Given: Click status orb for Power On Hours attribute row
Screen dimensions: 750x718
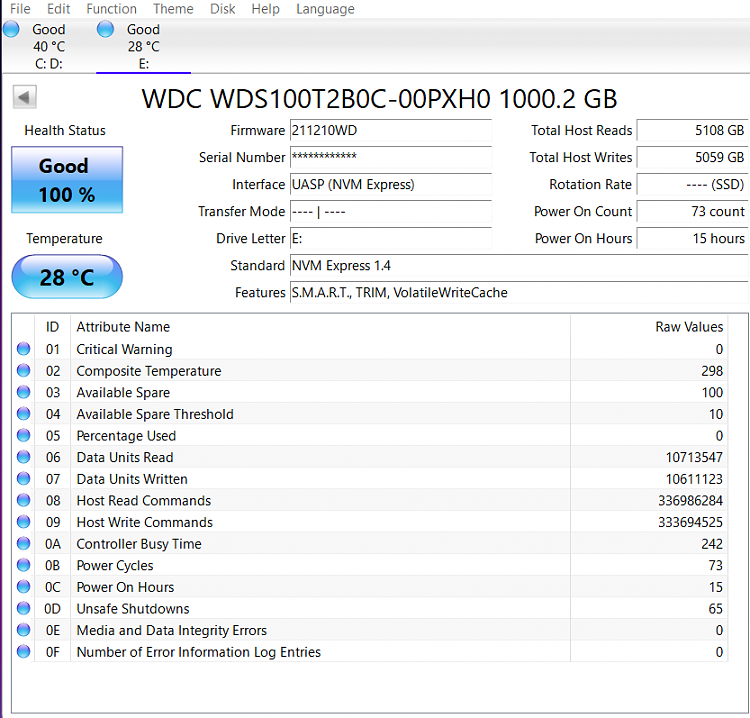Looking at the screenshot, I should point(23,586).
